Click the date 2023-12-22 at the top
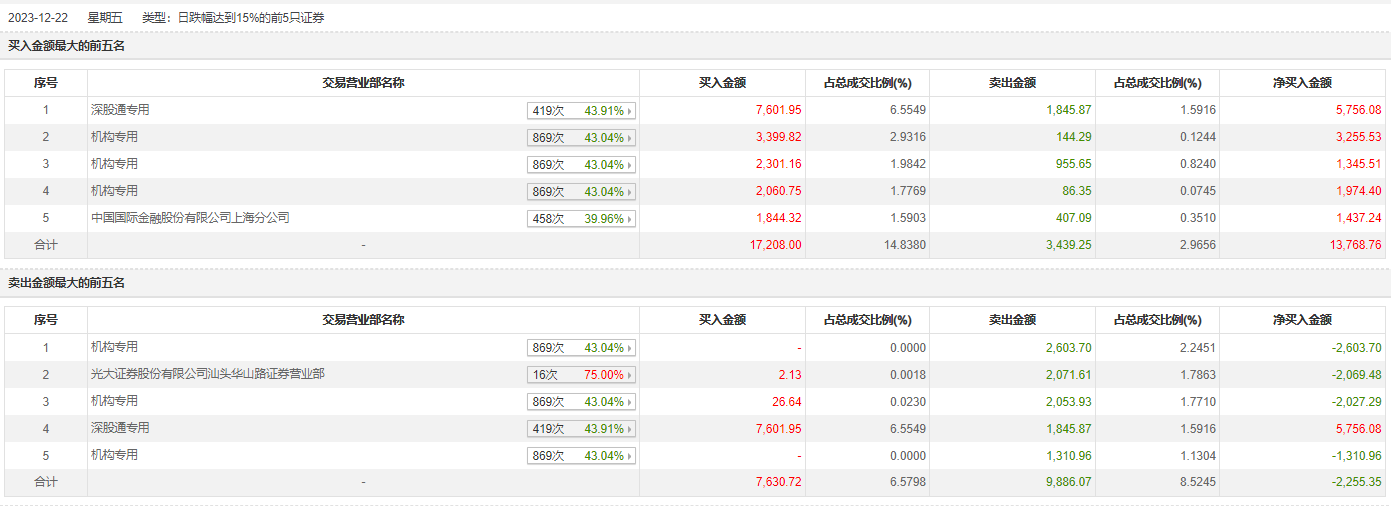The height and width of the screenshot is (509, 1391). [37, 18]
